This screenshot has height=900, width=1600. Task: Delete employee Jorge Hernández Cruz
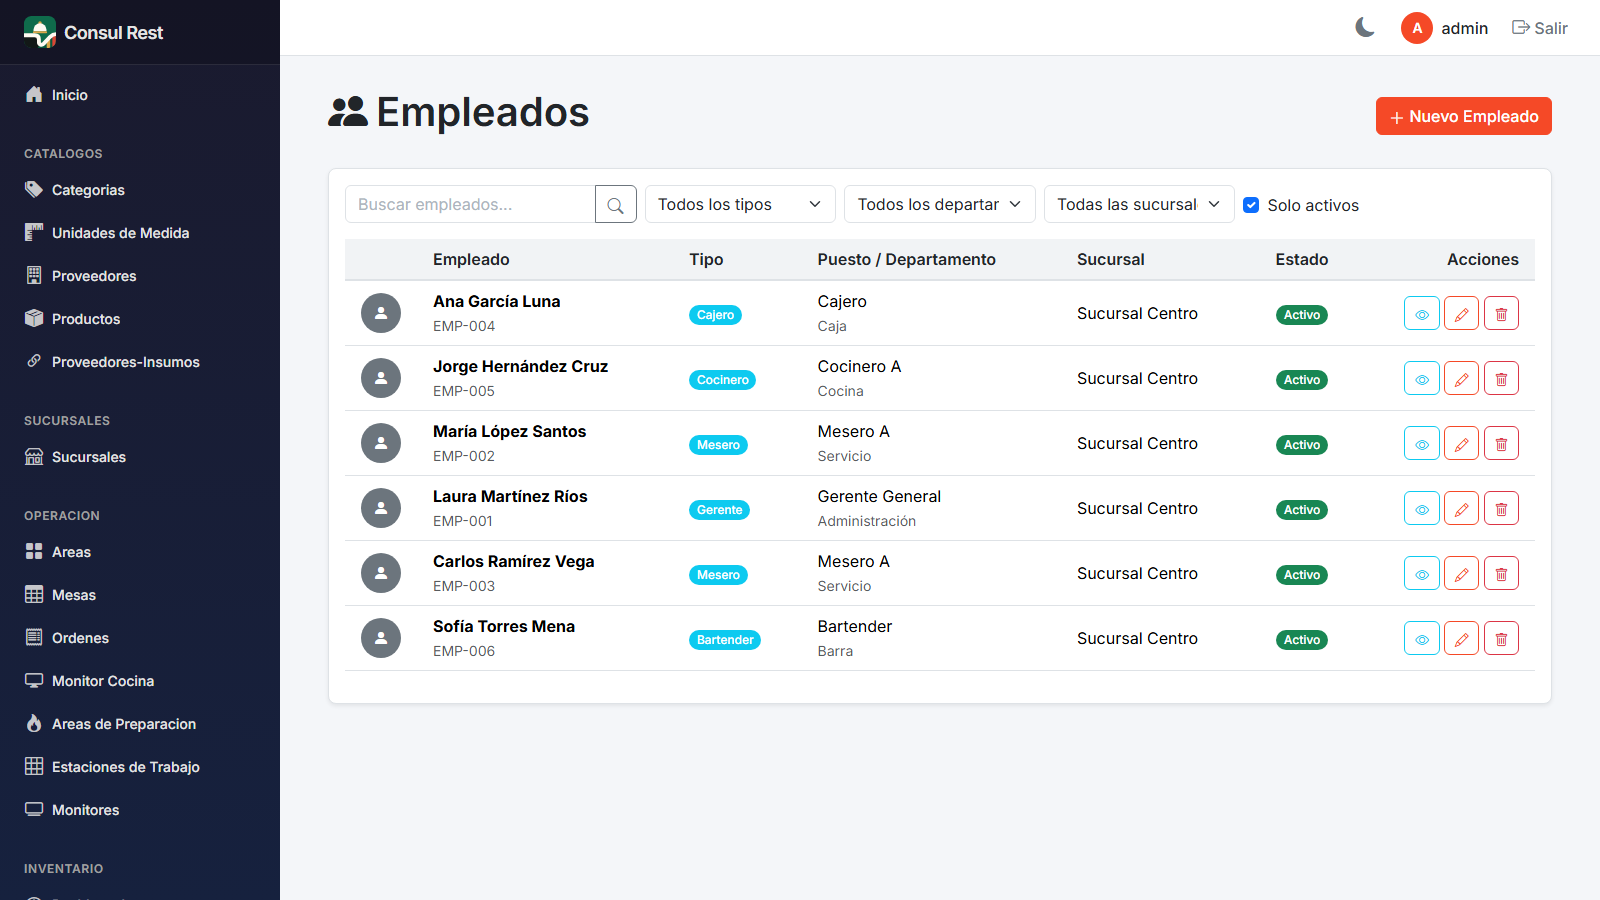click(1501, 378)
